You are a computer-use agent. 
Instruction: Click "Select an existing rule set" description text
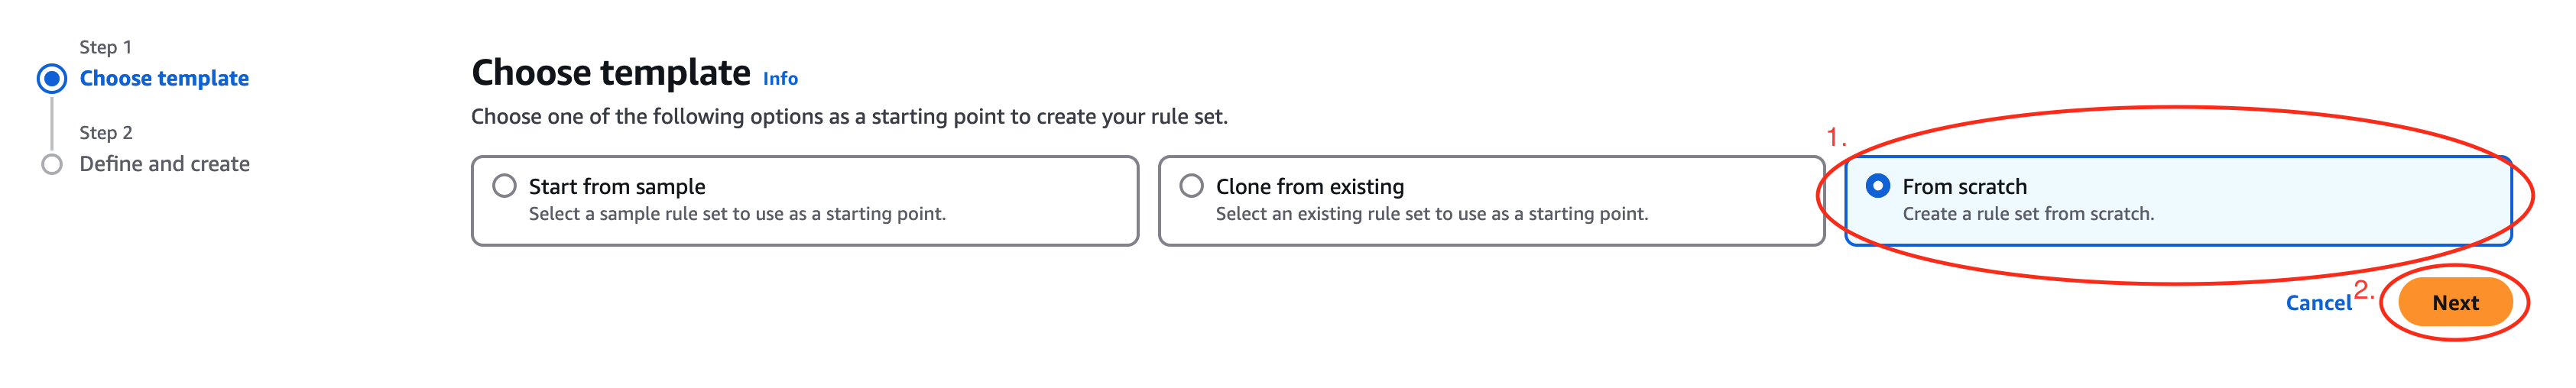(x=1431, y=214)
